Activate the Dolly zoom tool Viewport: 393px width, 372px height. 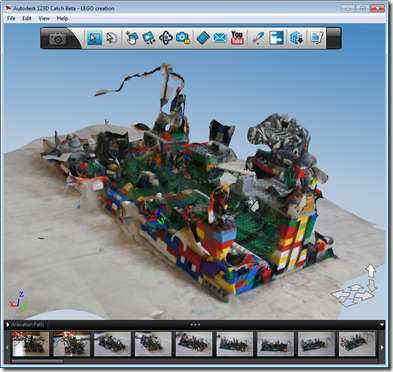[148, 38]
